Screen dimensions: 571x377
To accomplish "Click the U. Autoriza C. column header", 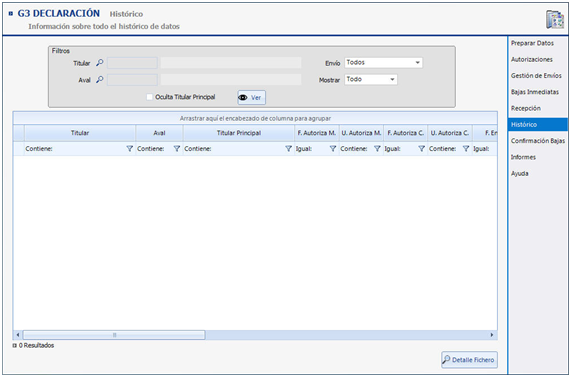I will [x=450, y=133].
